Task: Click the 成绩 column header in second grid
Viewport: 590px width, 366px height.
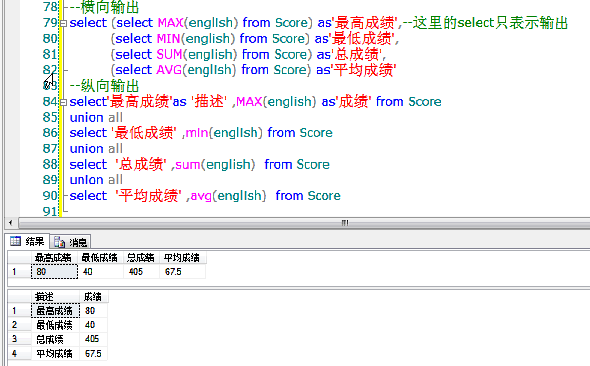Action: pos(94,297)
